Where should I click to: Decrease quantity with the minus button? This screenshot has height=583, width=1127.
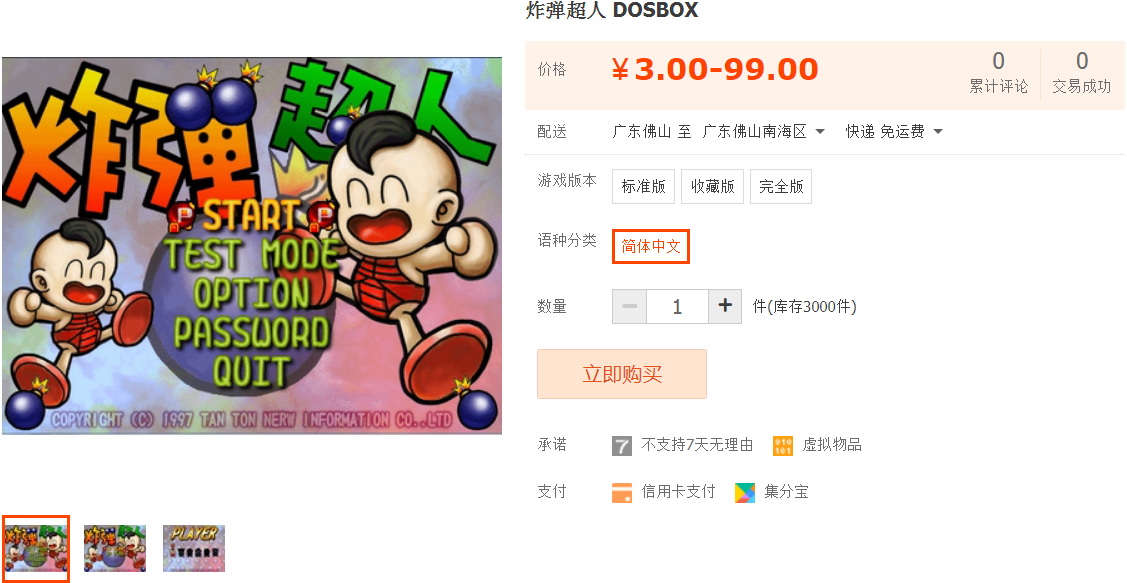click(630, 306)
